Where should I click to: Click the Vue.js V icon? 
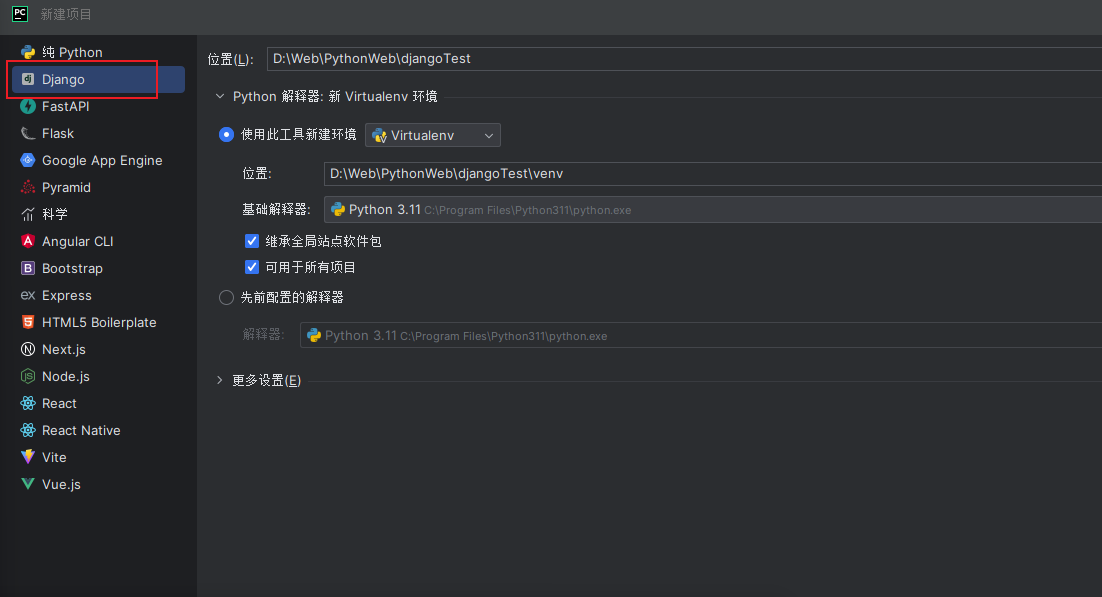click(x=28, y=484)
